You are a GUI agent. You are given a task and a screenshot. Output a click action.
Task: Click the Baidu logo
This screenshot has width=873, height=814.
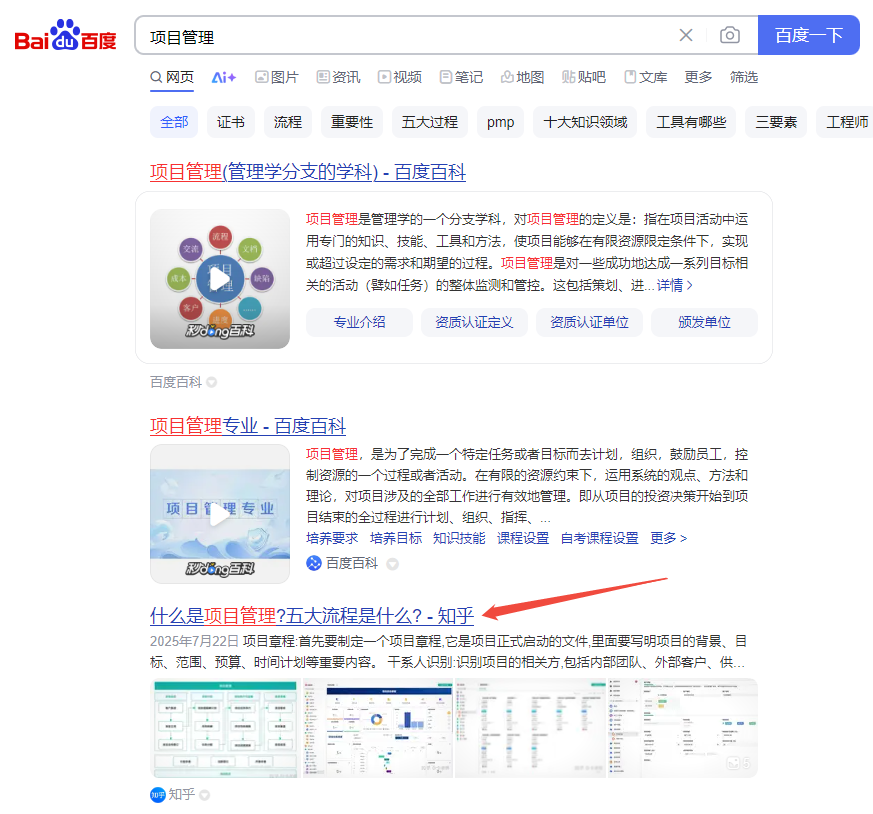point(65,36)
